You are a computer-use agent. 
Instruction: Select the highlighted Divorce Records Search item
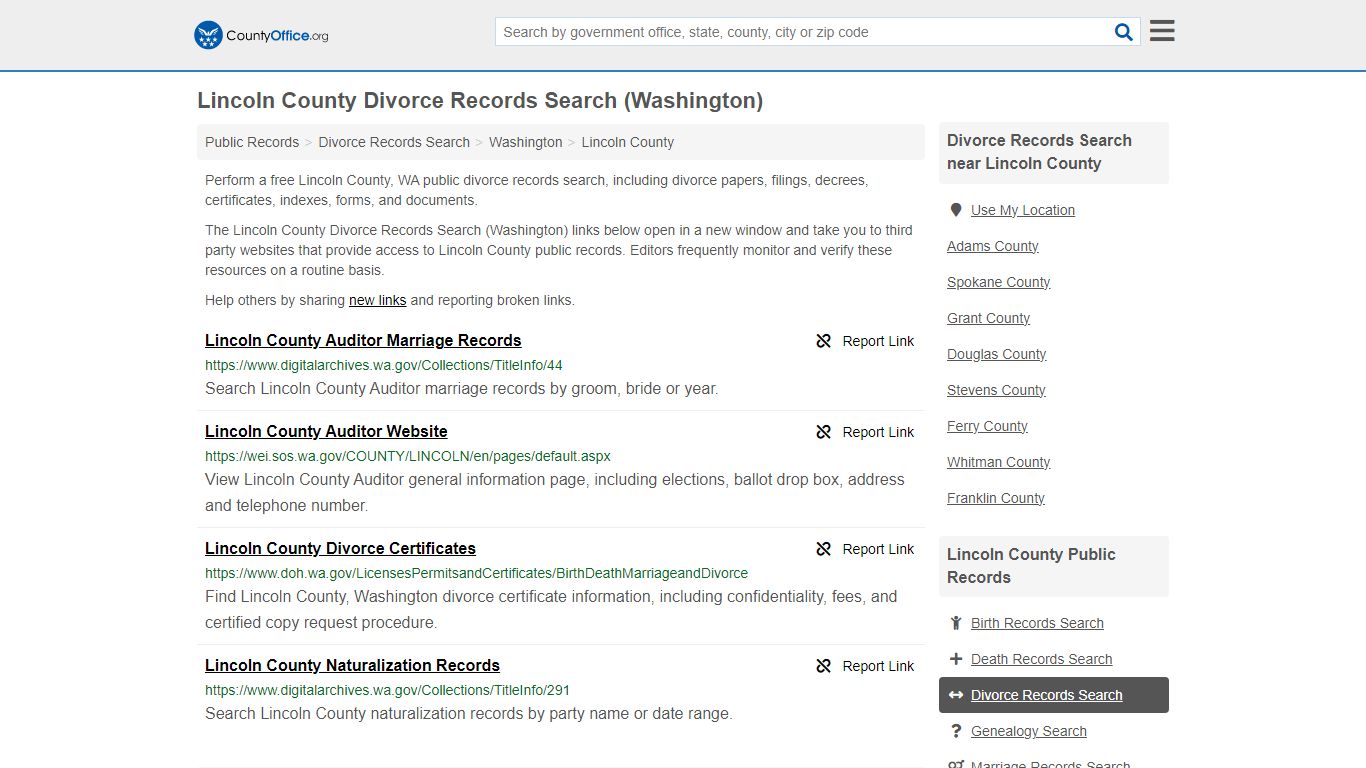click(x=1054, y=695)
